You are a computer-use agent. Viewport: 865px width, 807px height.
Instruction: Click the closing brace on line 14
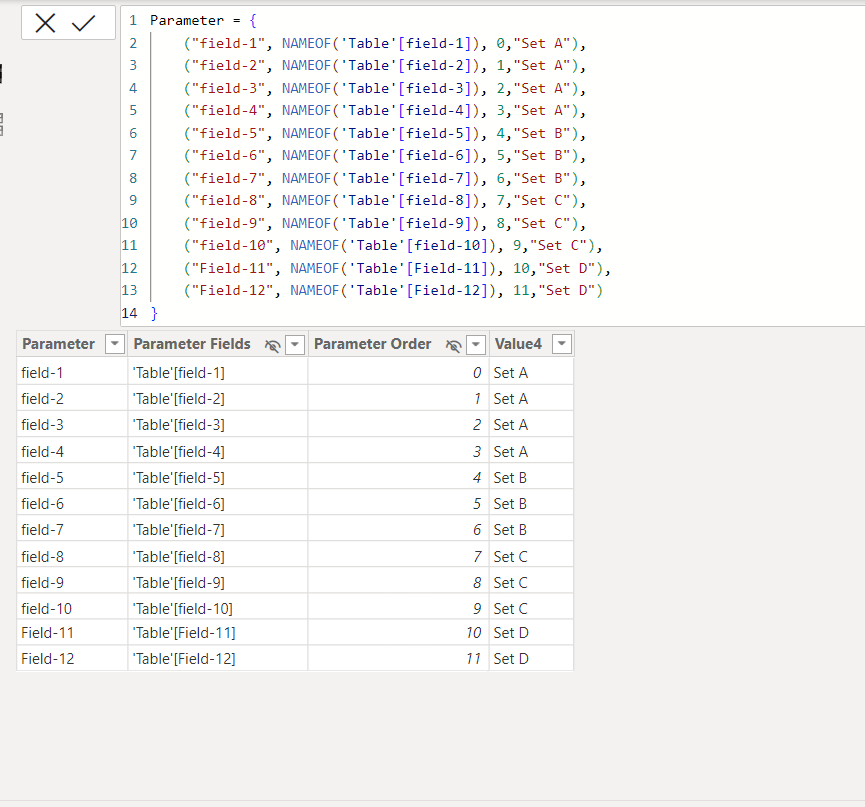(154, 313)
